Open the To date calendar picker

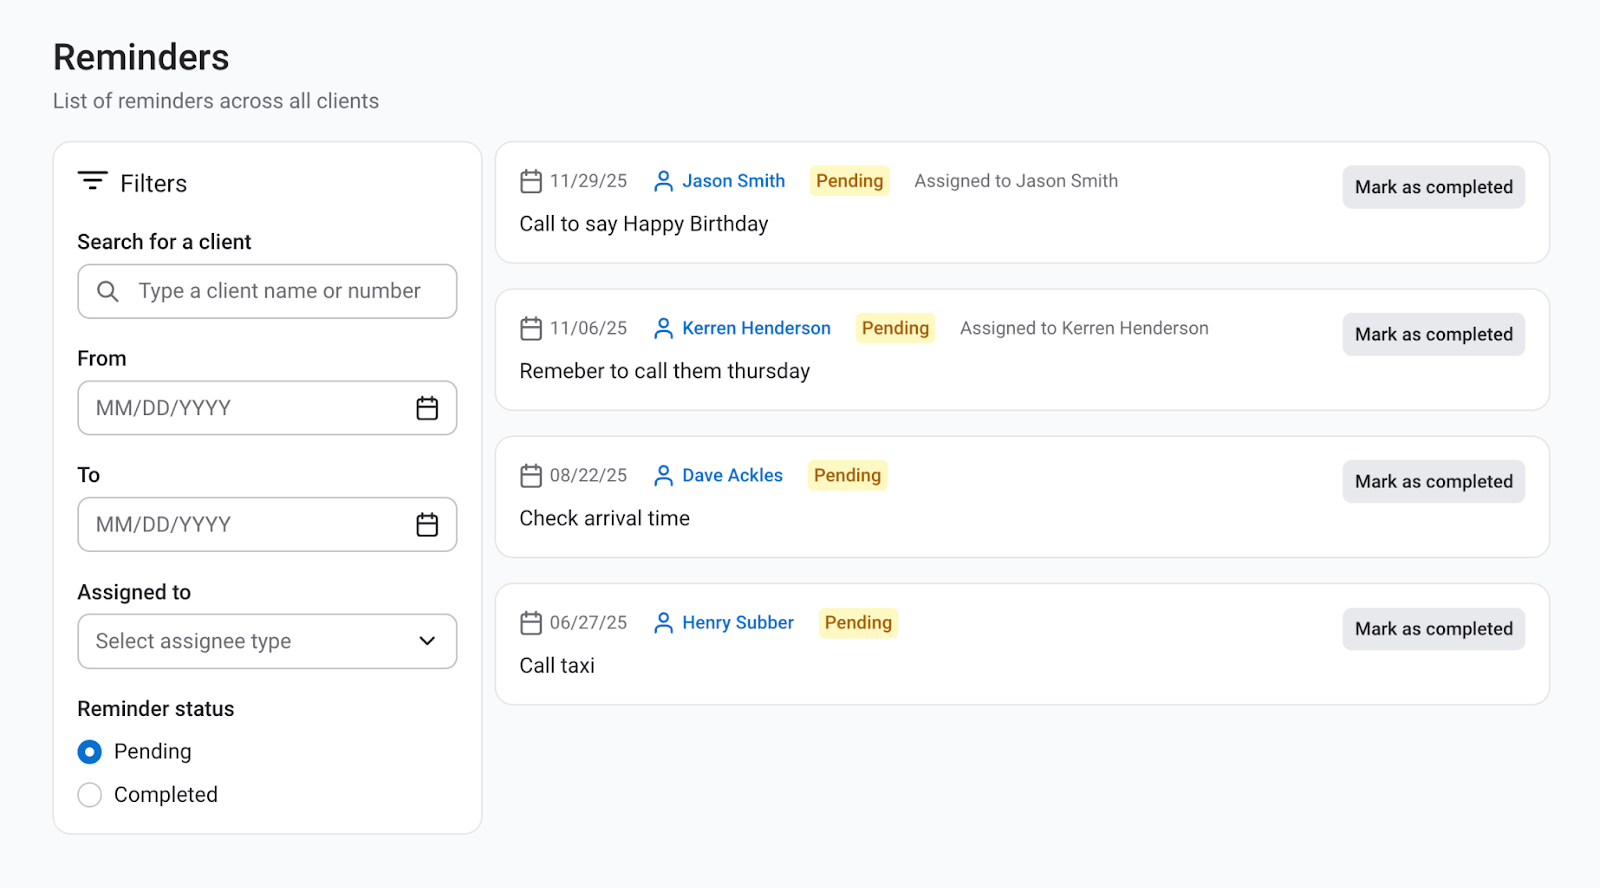coord(427,525)
